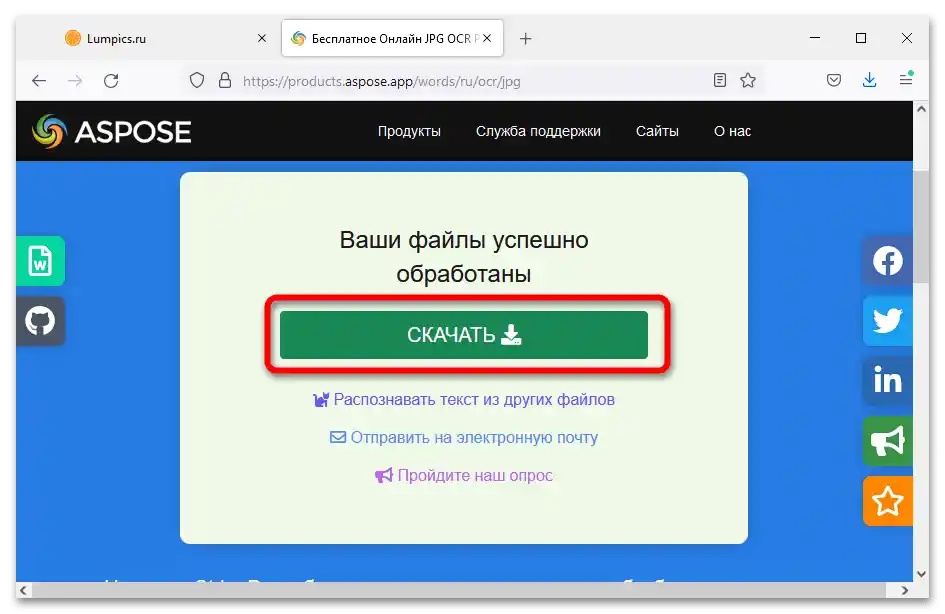
Task: Click the orange star bookmark icon
Action: (888, 501)
